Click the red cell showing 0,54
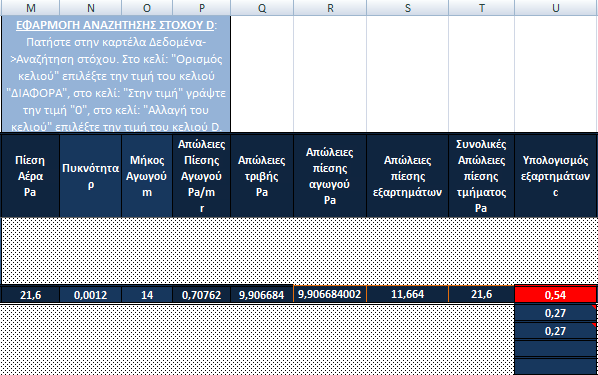 point(555,295)
